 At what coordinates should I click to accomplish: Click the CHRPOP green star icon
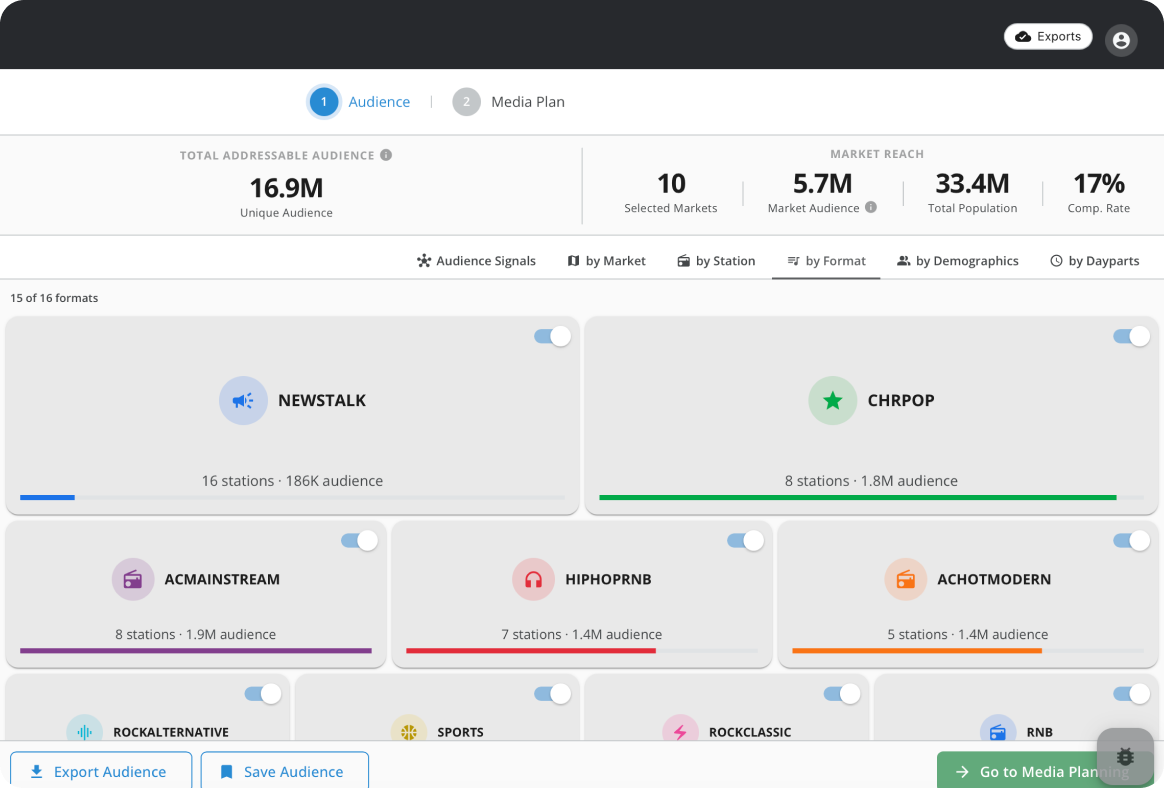pos(833,400)
